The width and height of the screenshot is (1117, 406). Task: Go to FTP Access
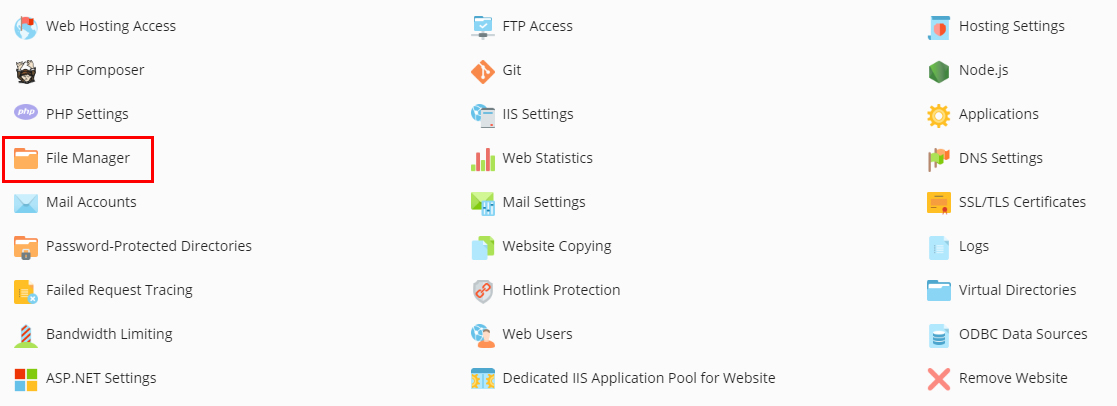point(538,26)
